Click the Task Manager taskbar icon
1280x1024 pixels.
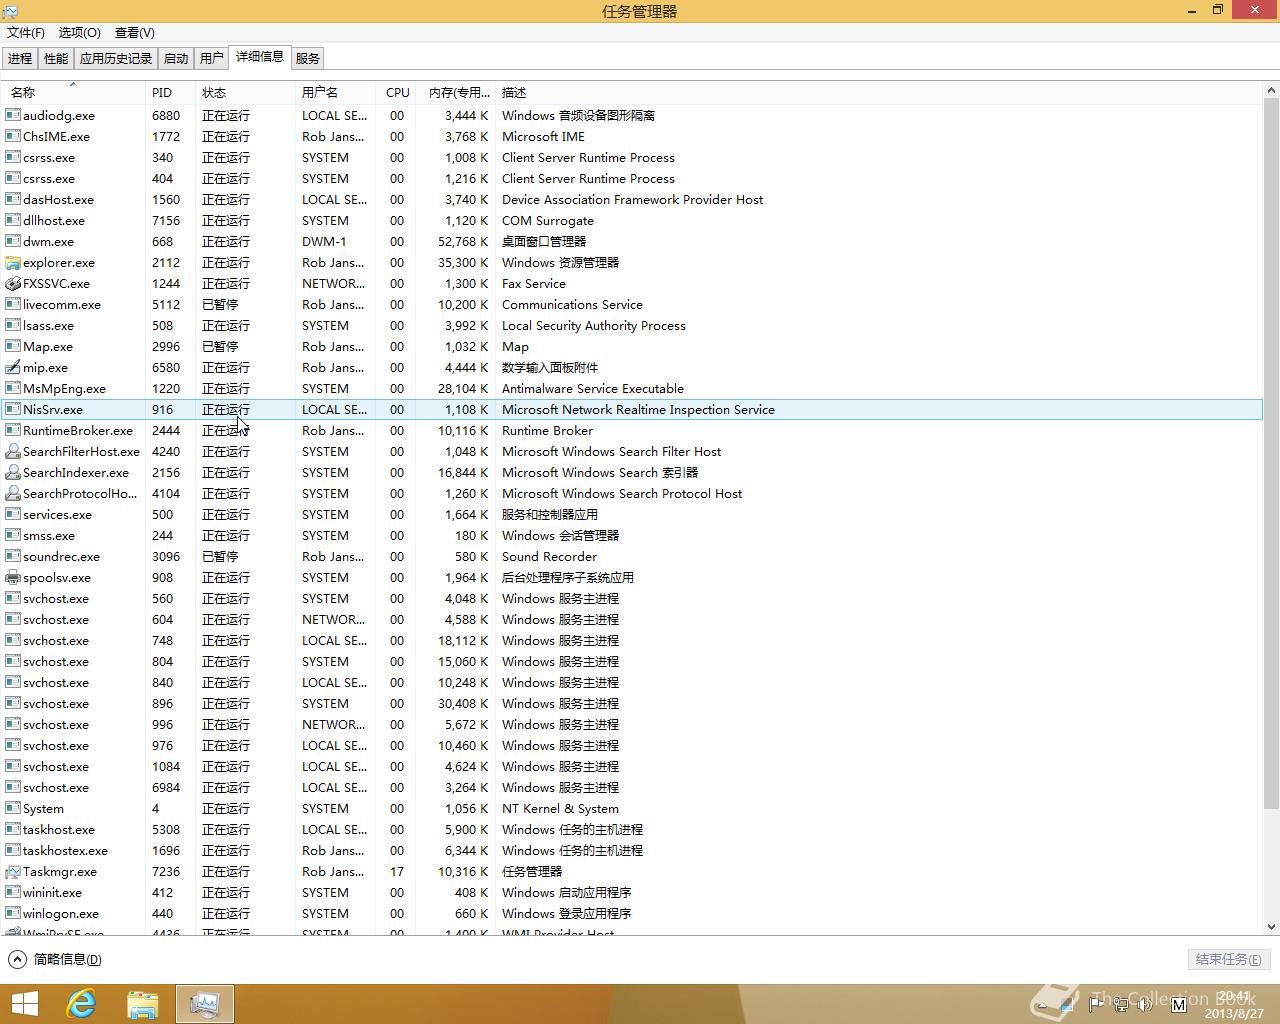tap(205, 1004)
